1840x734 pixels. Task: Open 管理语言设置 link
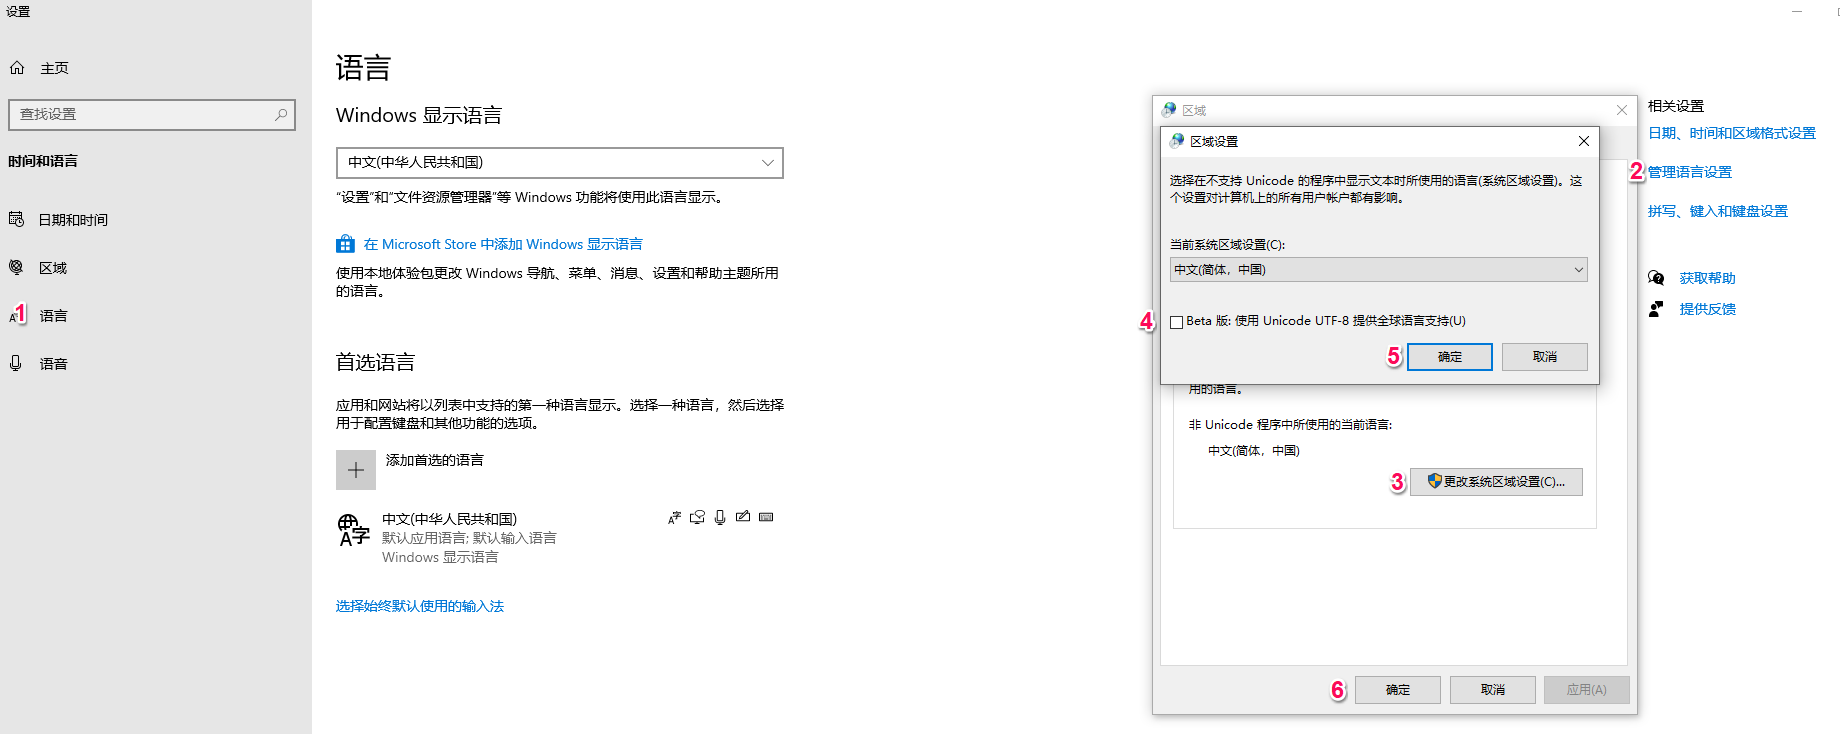[1690, 172]
